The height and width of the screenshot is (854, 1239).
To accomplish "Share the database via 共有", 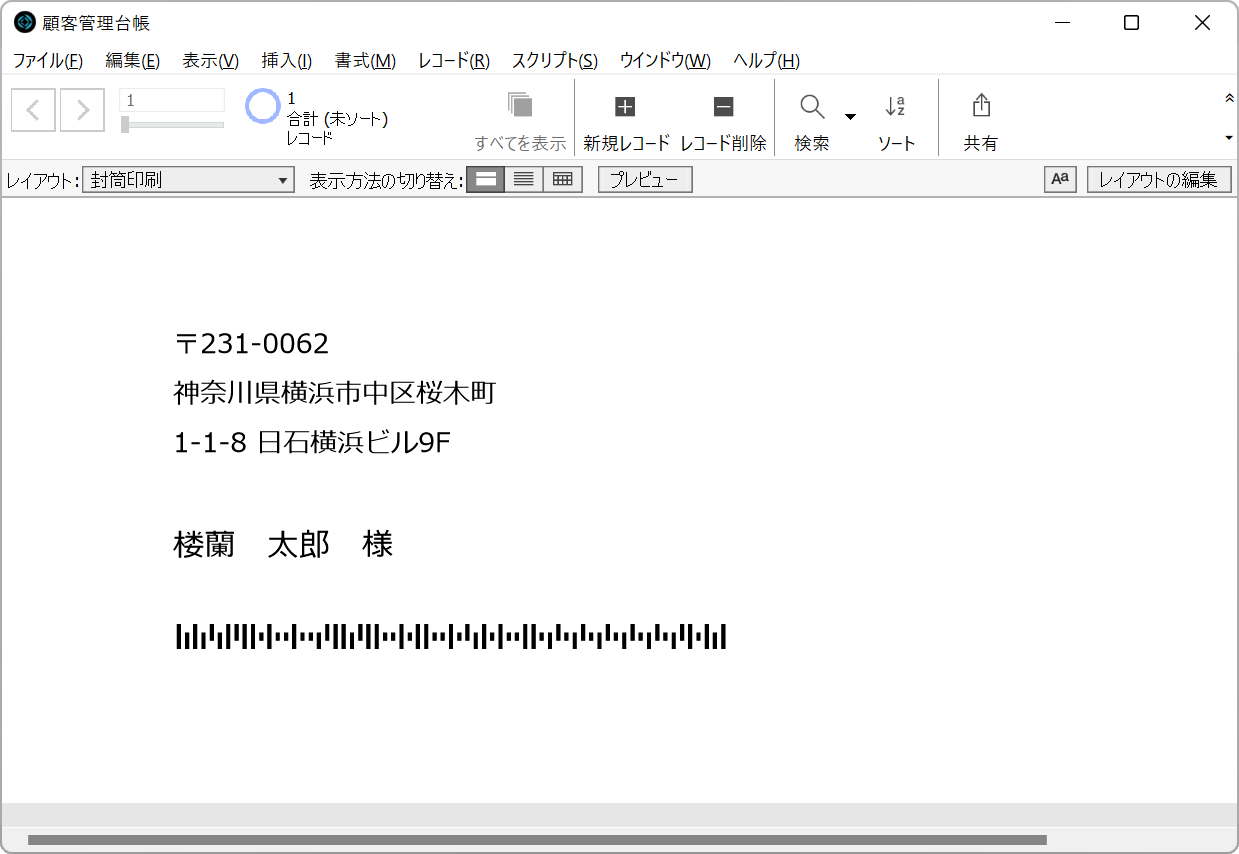I will click(x=980, y=116).
